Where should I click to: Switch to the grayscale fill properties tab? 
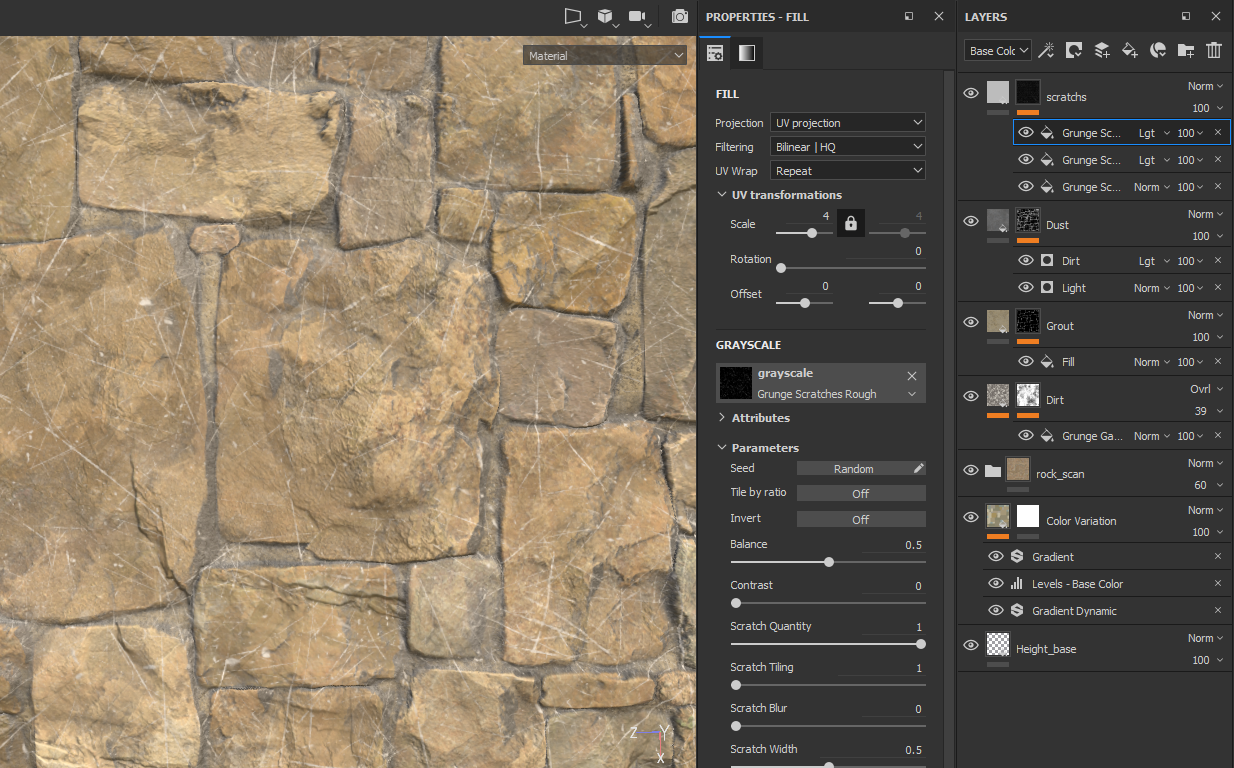coord(746,53)
